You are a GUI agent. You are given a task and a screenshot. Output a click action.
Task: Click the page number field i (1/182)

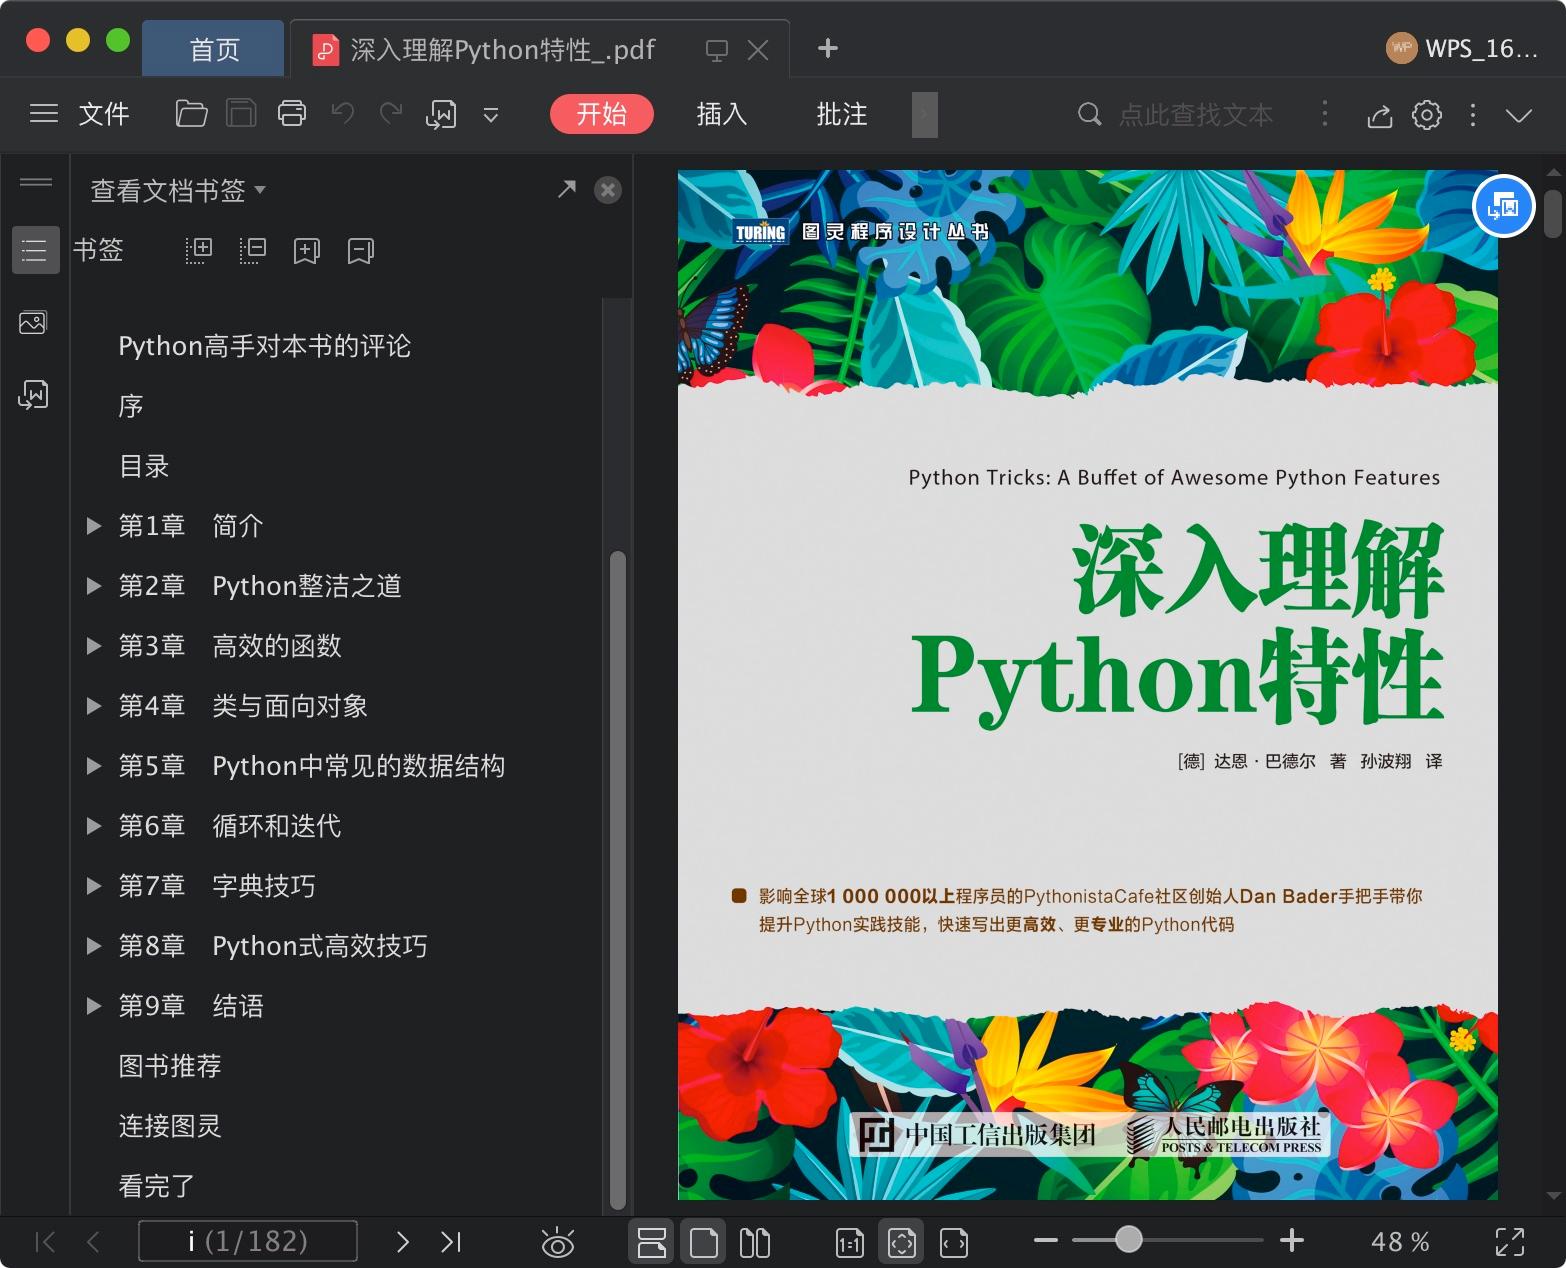(248, 1241)
